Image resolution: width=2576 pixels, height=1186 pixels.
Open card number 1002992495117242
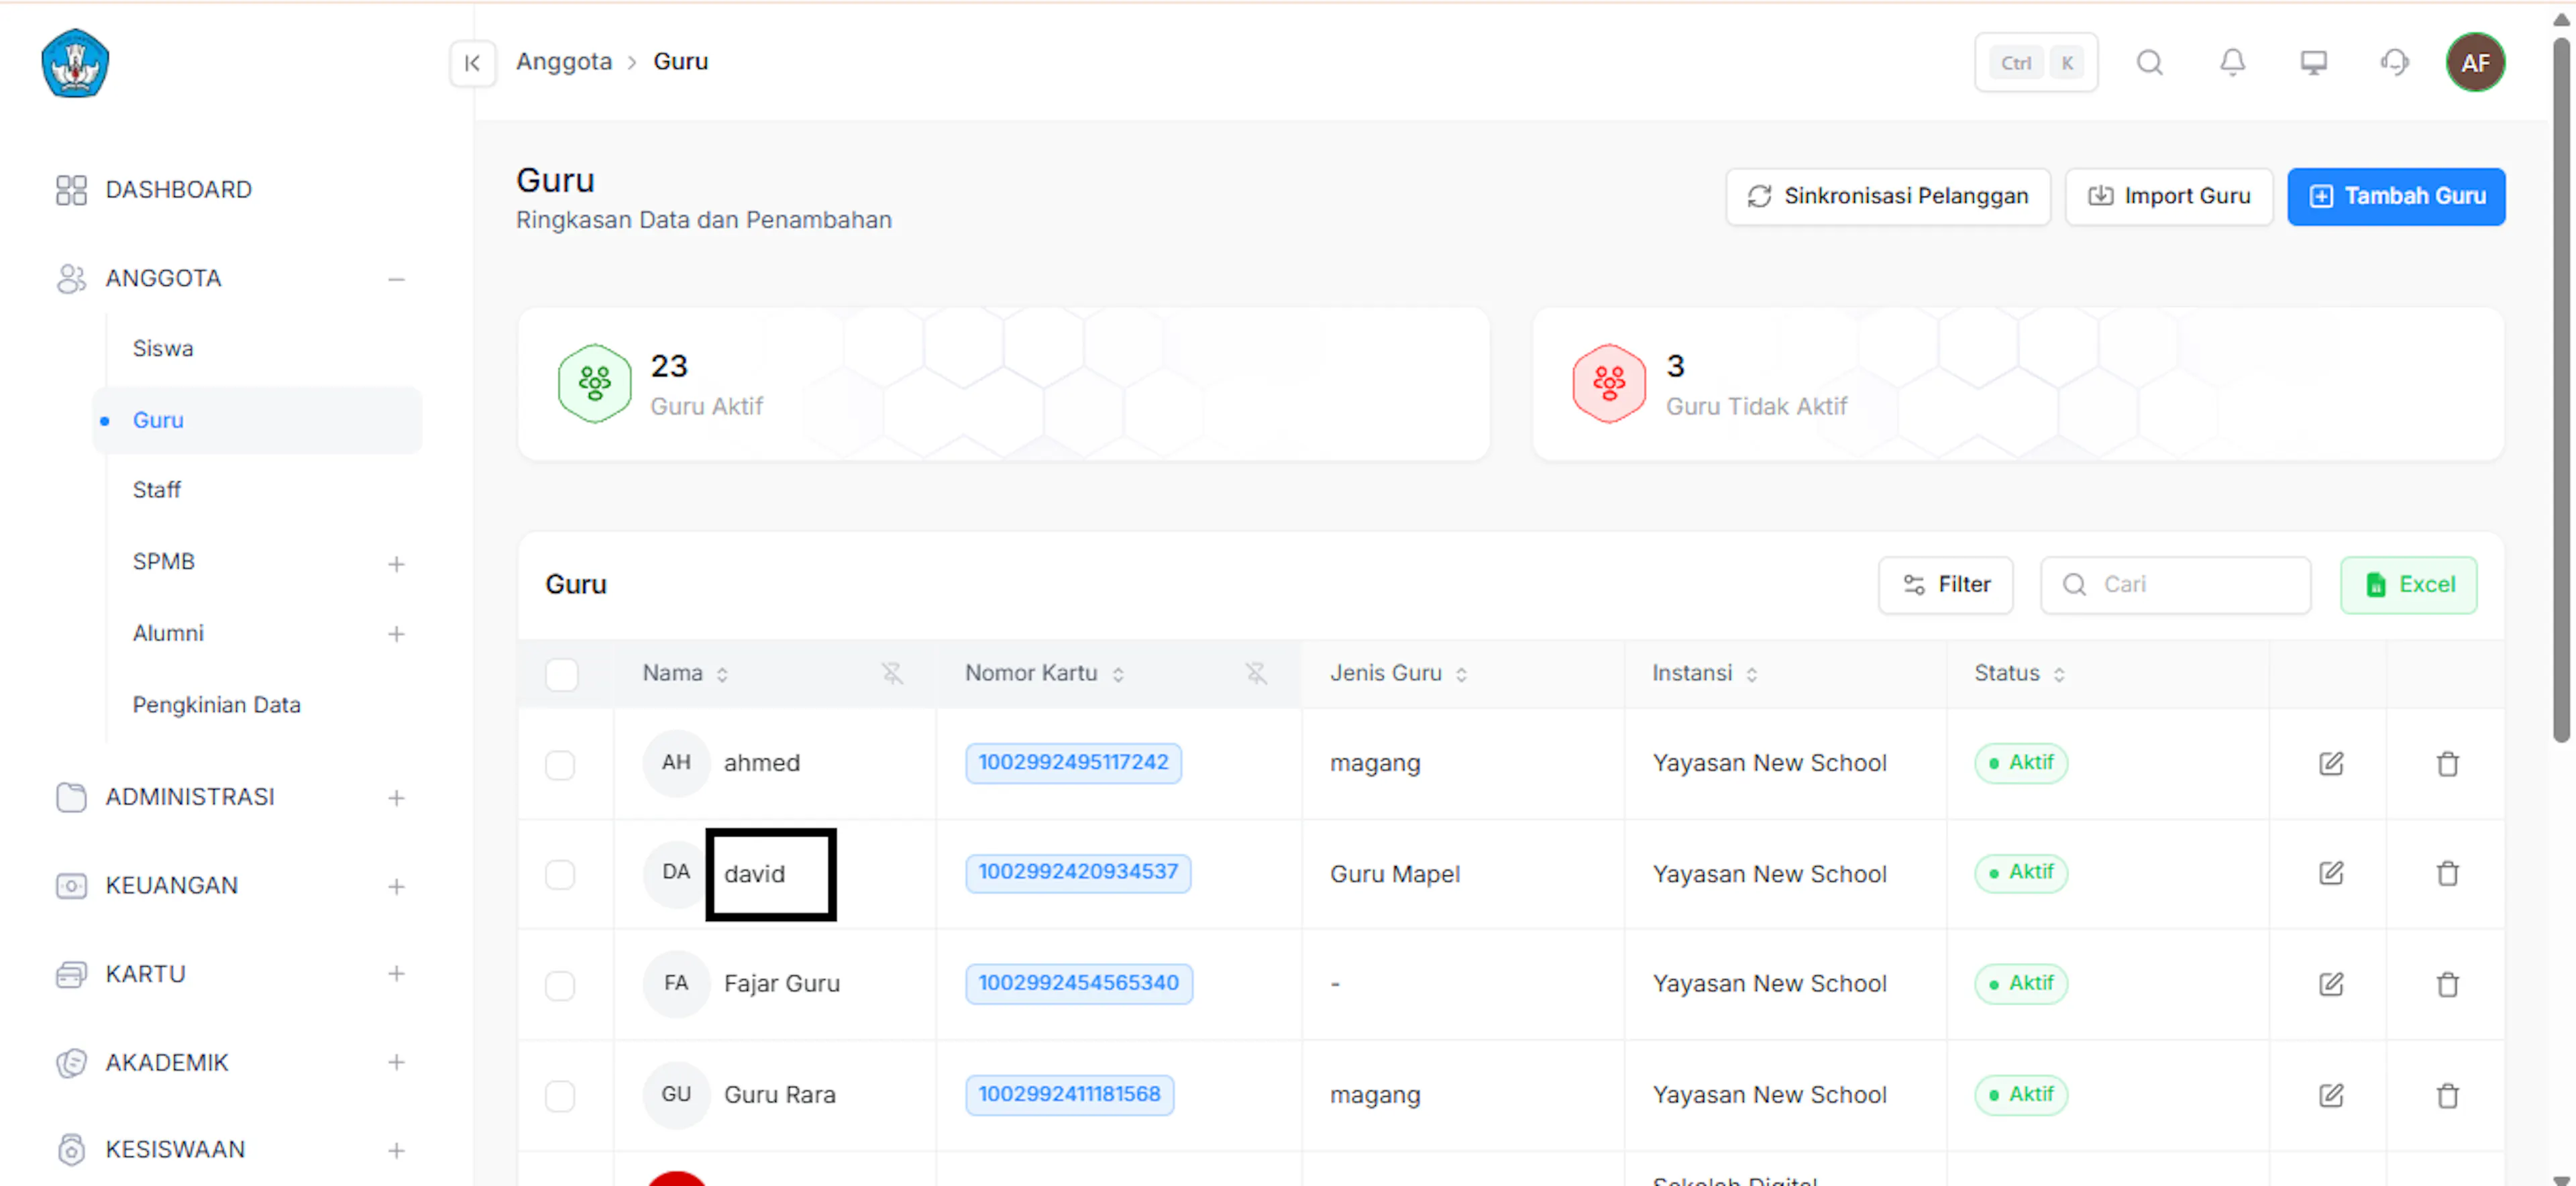[x=1073, y=763]
